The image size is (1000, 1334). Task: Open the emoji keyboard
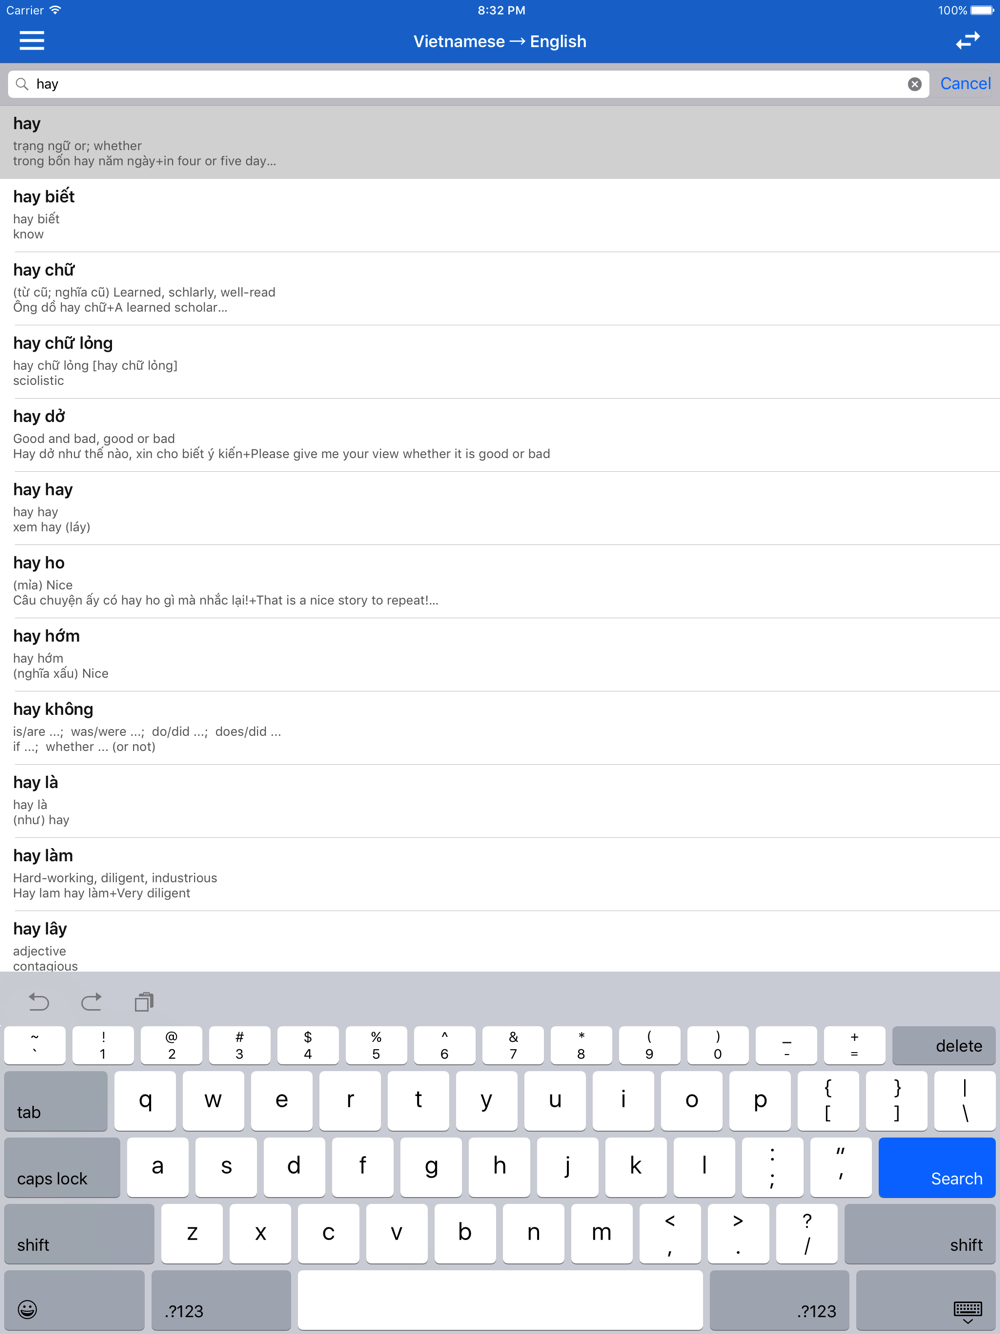coord(74,1301)
